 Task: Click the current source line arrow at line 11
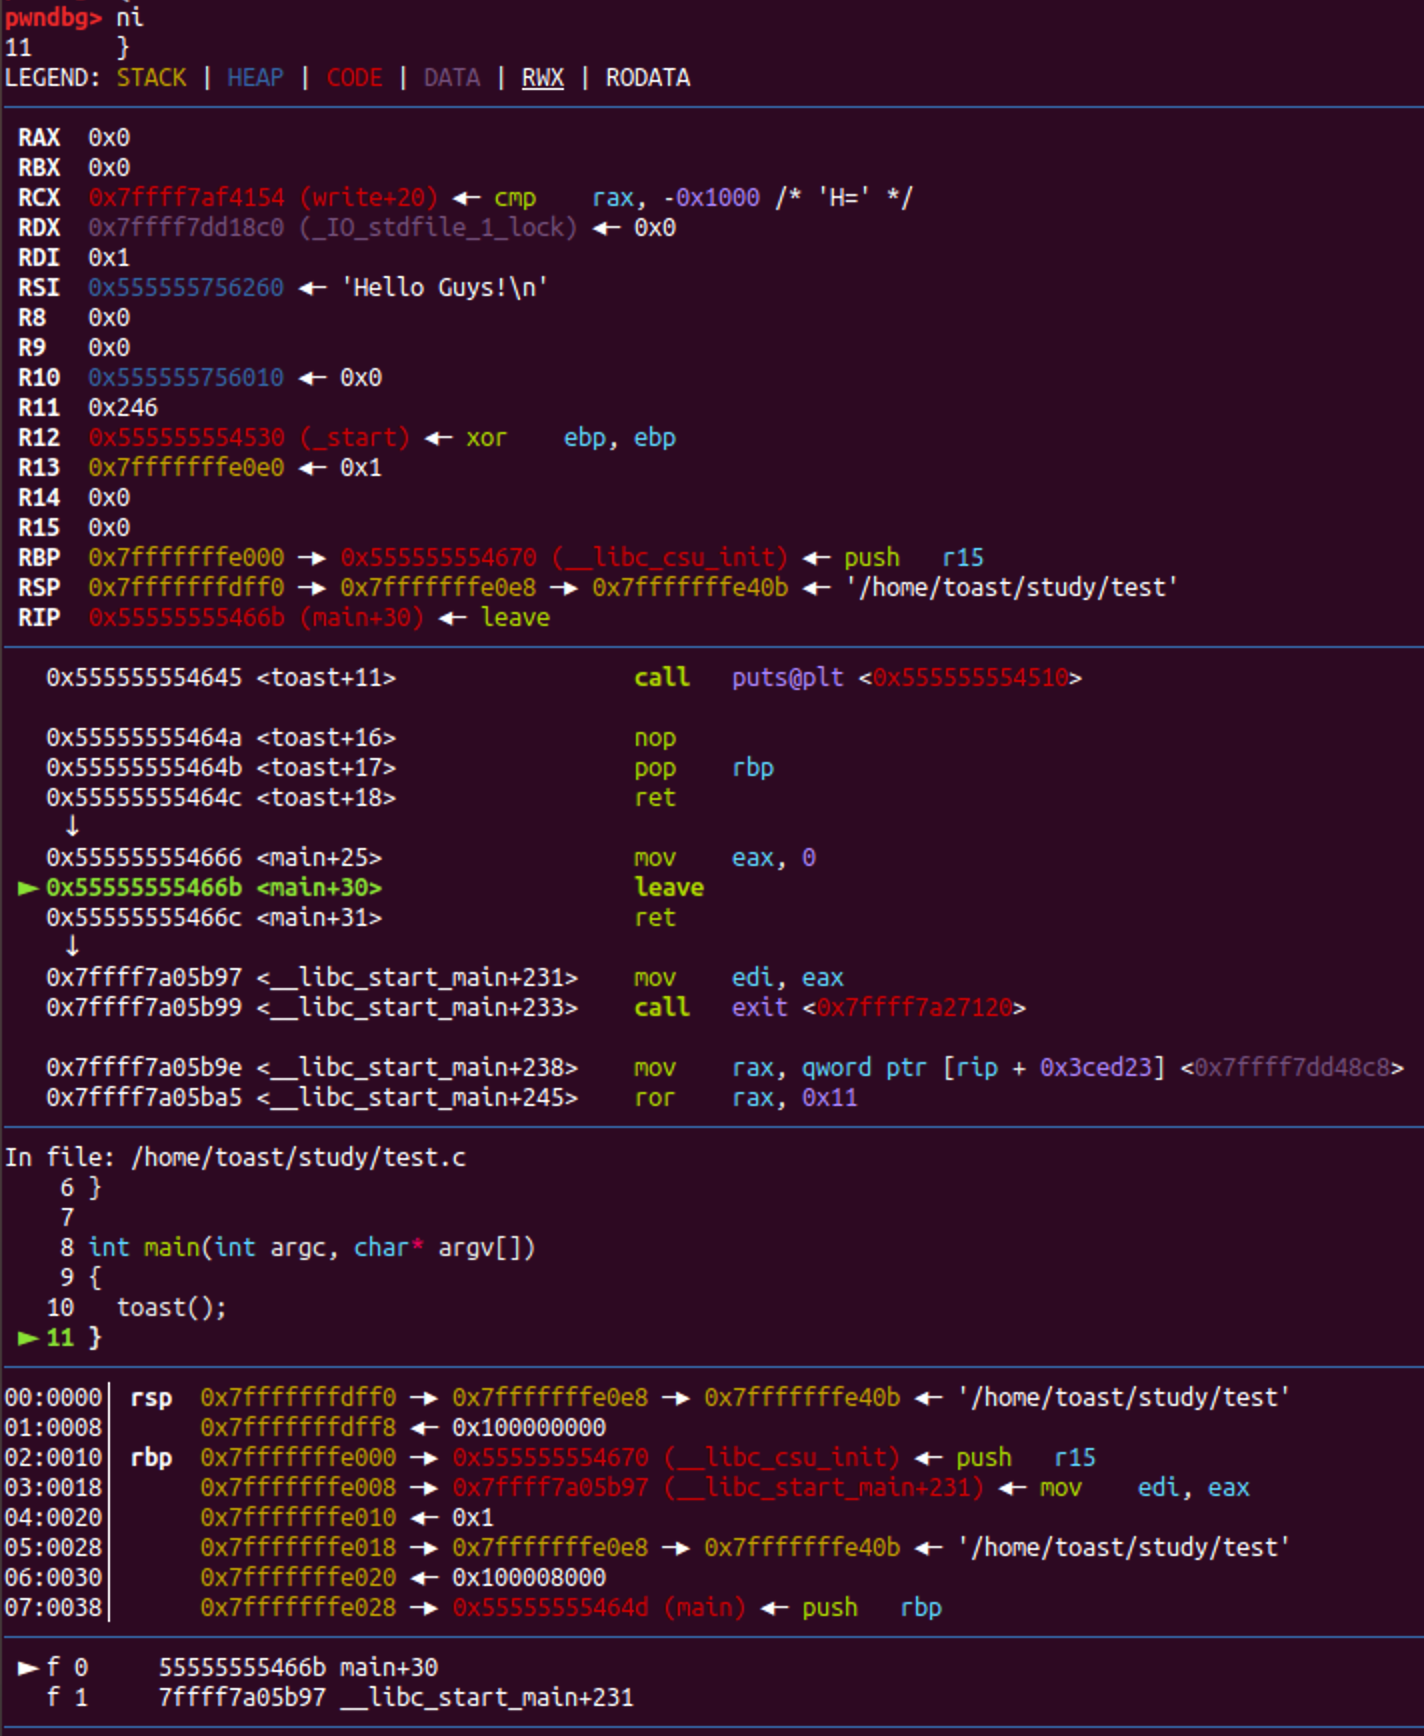point(28,1337)
